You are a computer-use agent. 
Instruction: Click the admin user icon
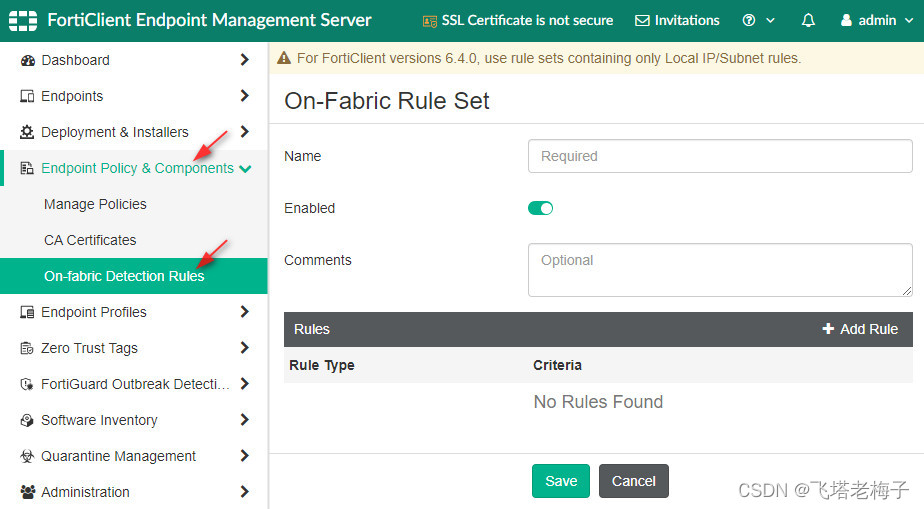846,21
